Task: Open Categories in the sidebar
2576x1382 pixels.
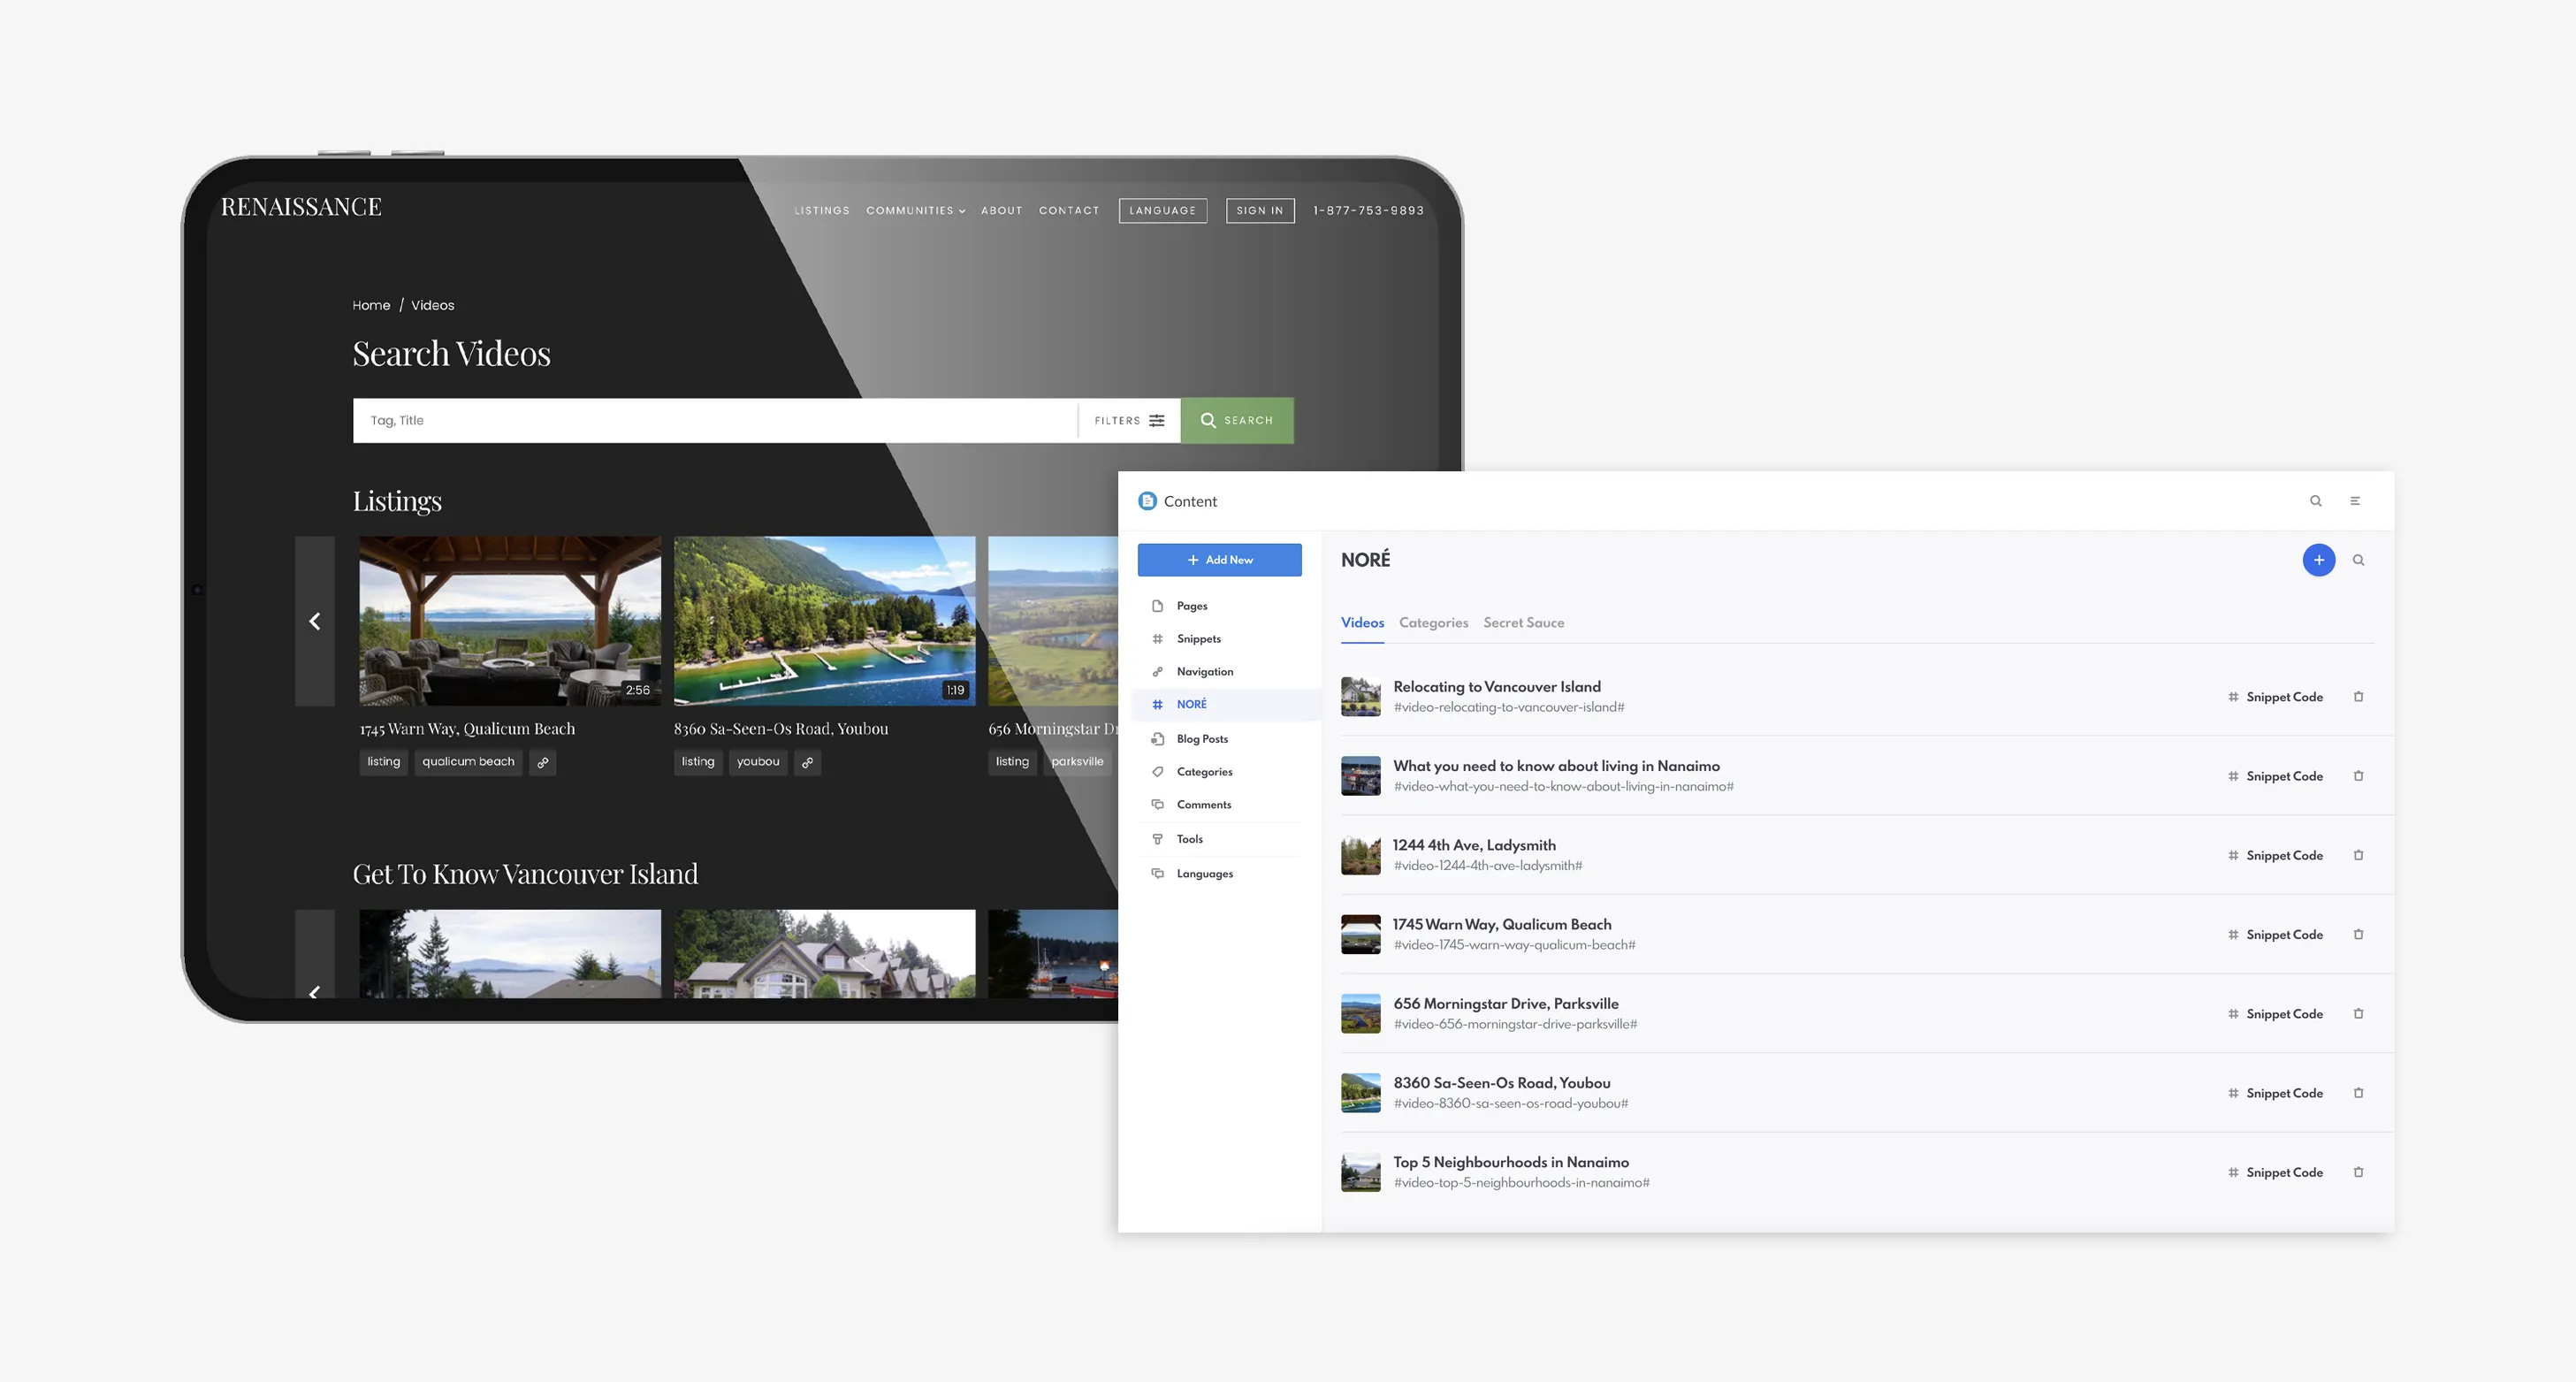Action: pyautogui.click(x=1220, y=772)
